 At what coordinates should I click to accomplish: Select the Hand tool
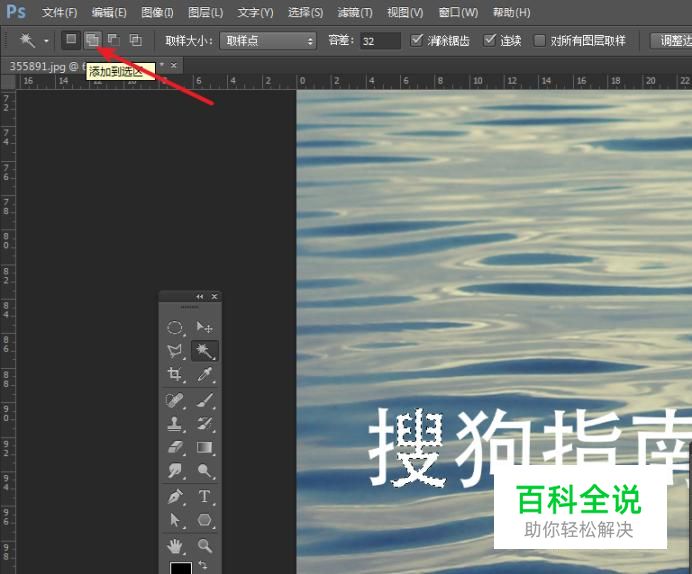(175, 546)
